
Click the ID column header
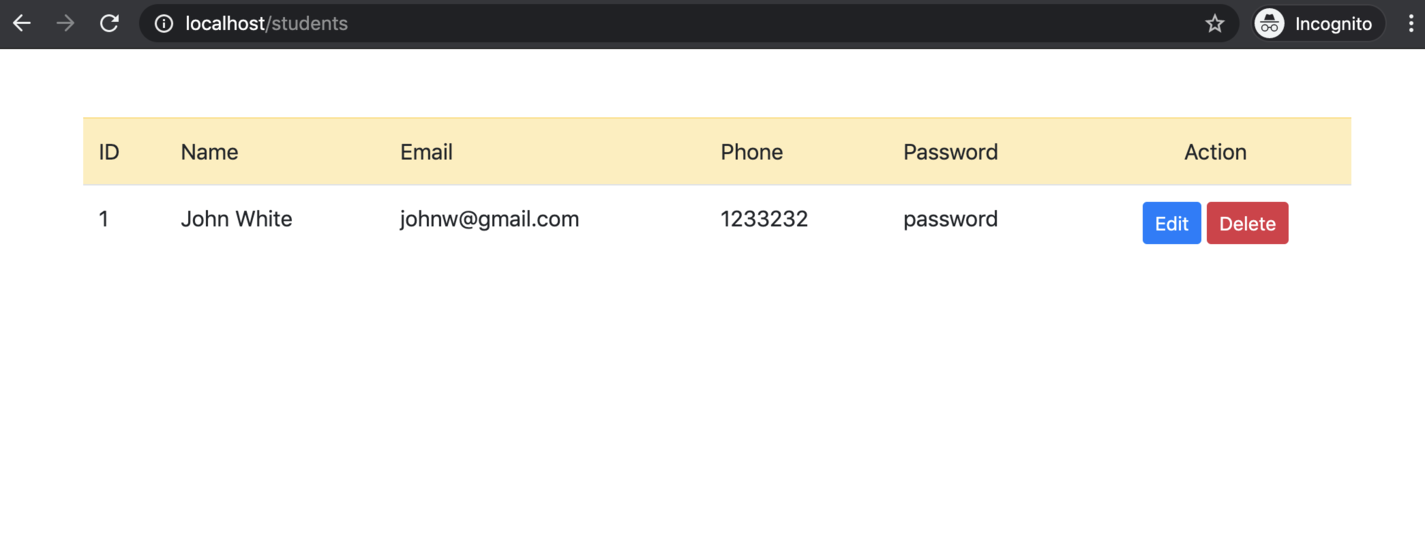109,152
